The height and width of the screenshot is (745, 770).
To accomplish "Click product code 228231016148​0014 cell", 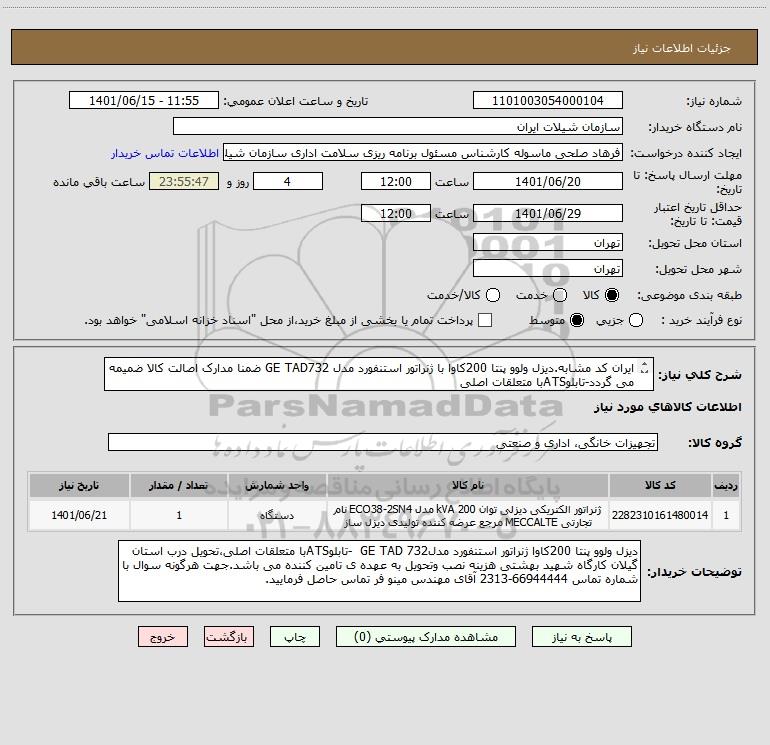I will 660,515.
